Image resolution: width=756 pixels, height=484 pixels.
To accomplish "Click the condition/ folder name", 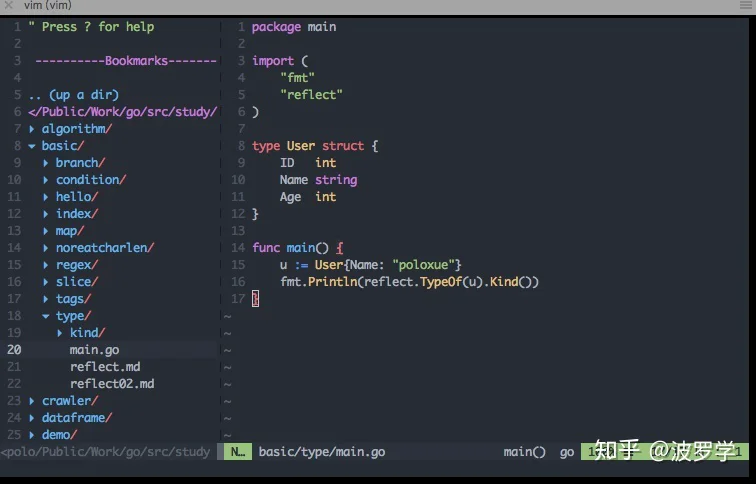I will coord(91,179).
